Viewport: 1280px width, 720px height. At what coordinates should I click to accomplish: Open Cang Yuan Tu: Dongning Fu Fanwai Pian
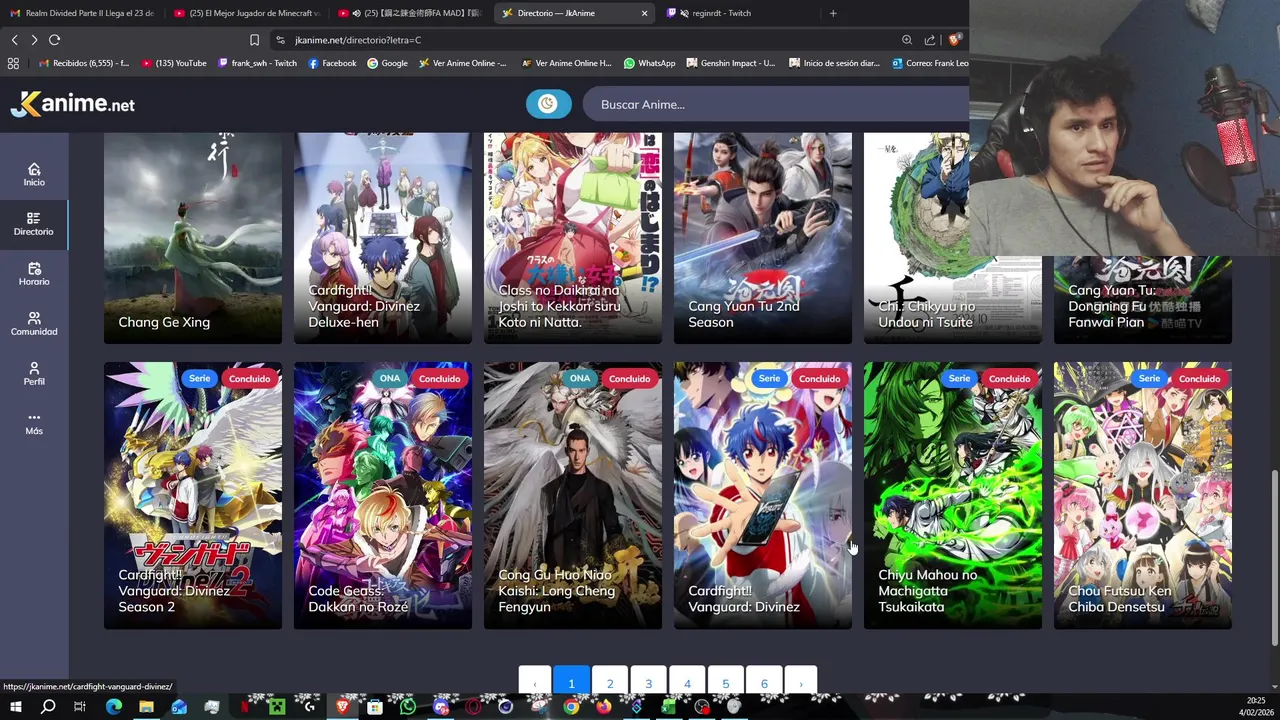point(1143,300)
